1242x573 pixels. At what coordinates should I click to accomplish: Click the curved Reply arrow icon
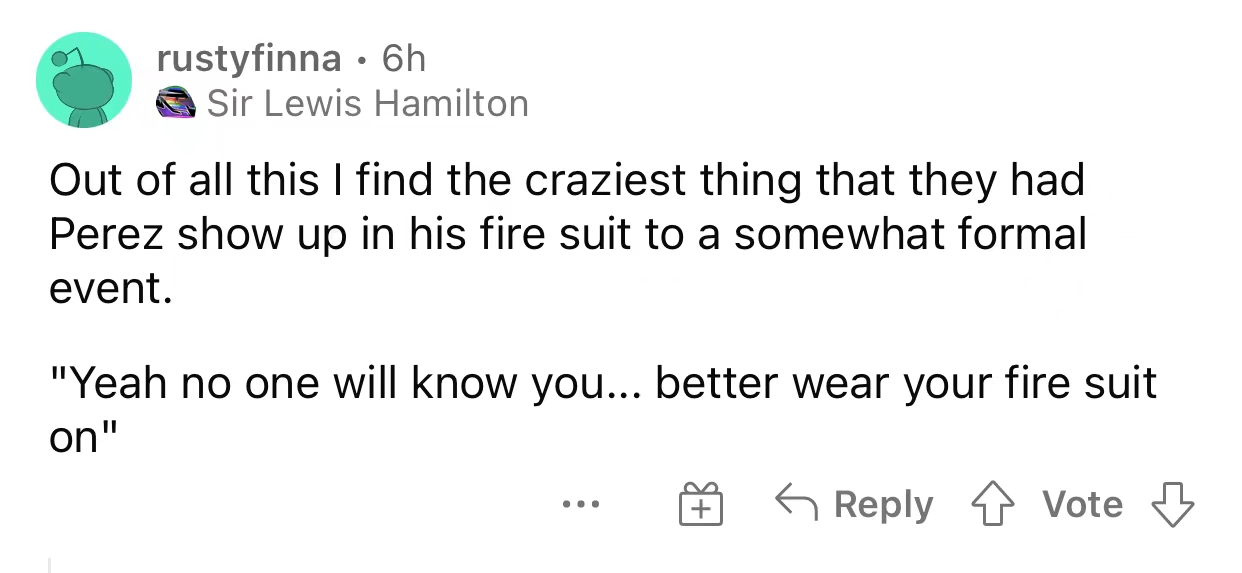pyautogui.click(x=795, y=504)
